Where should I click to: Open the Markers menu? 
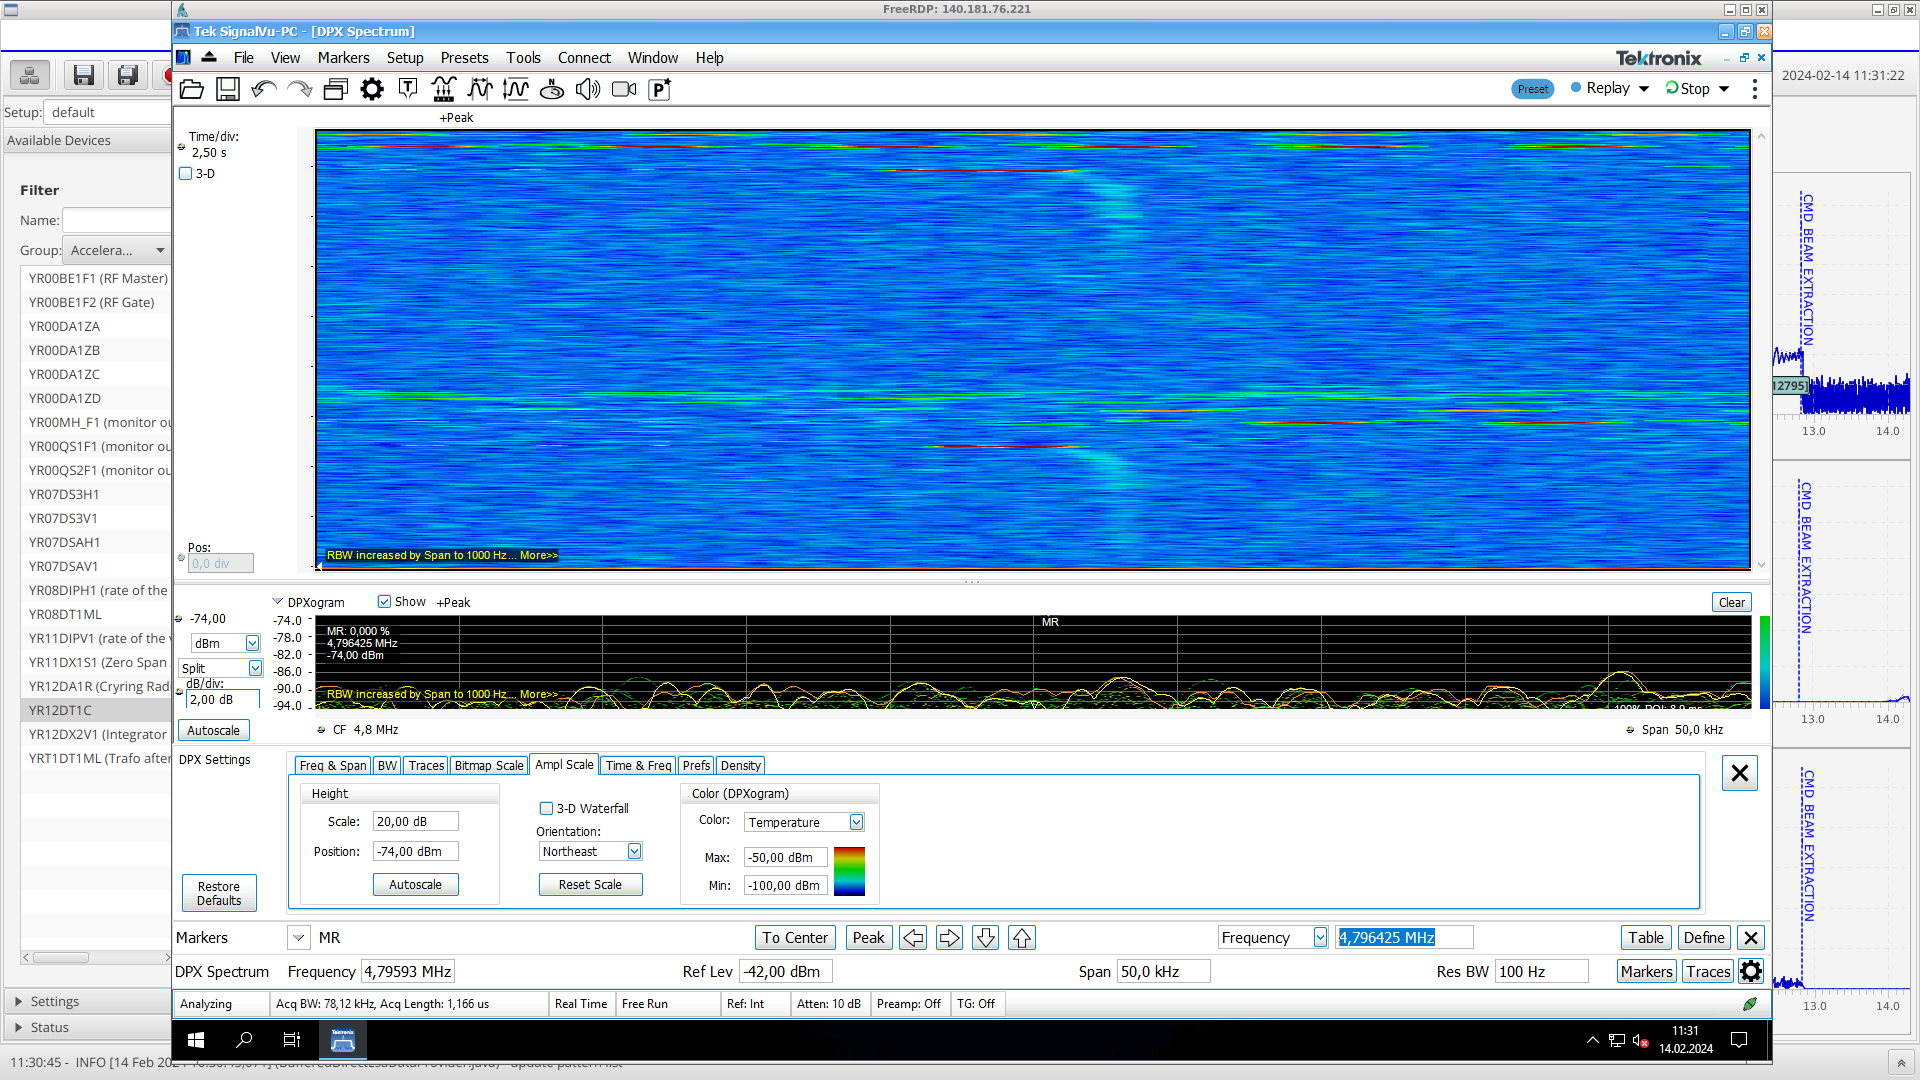[x=343, y=58]
